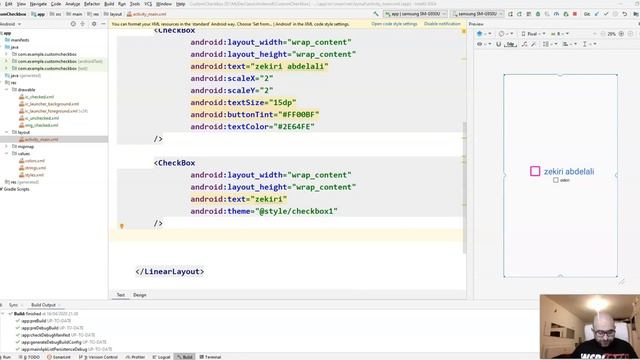This screenshot has width=640, height=360.
Task: Select styles.xml in values folder
Action: coord(31,175)
